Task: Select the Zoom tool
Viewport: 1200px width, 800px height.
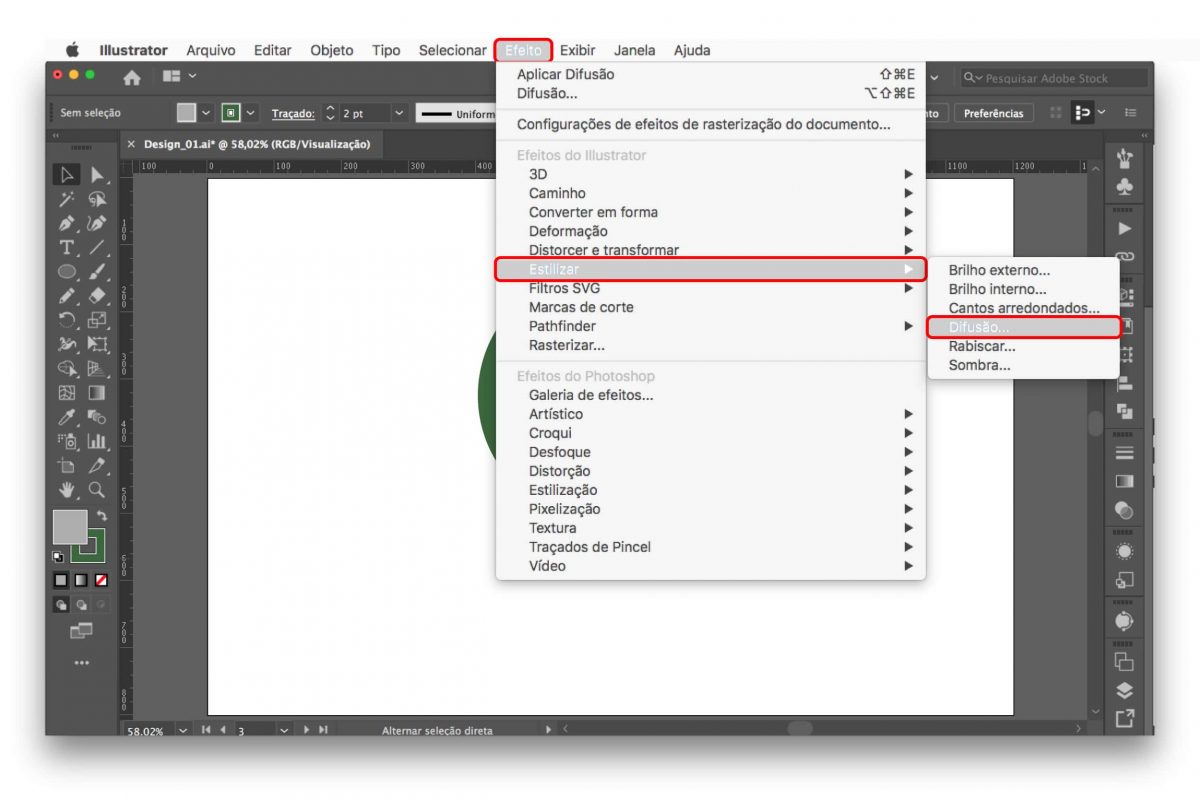Action: tap(97, 490)
